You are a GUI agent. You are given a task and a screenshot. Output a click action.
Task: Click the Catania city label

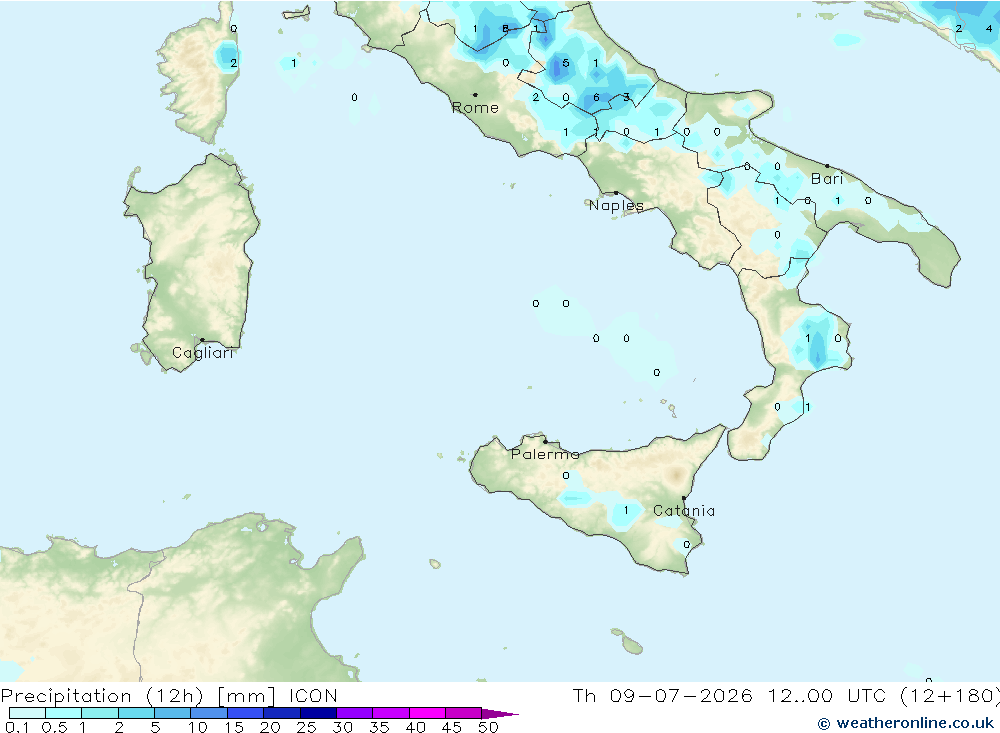pyautogui.click(x=684, y=510)
